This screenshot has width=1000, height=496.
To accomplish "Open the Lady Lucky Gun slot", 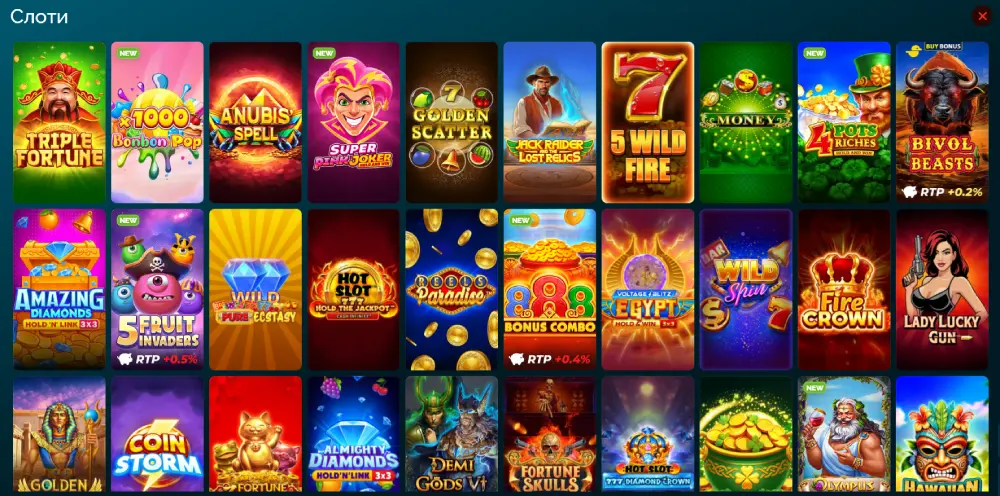I will click(943, 289).
